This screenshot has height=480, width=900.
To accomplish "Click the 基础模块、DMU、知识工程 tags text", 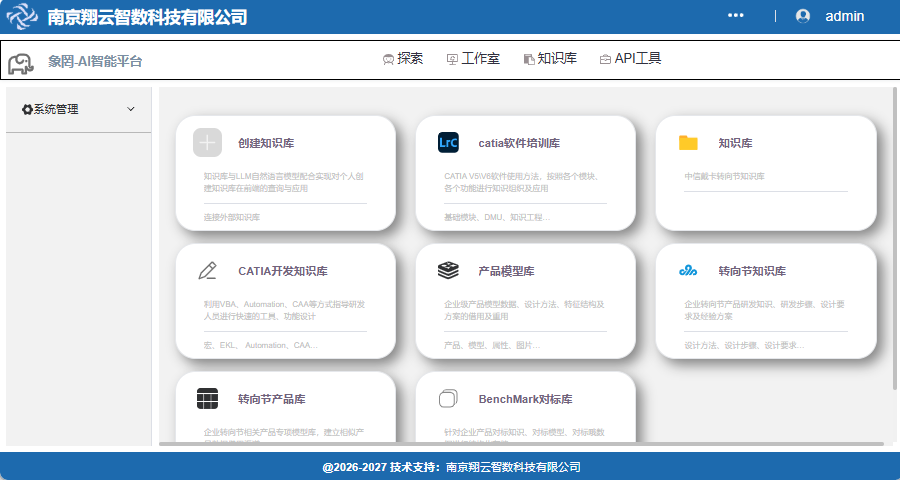I will click(497, 218).
